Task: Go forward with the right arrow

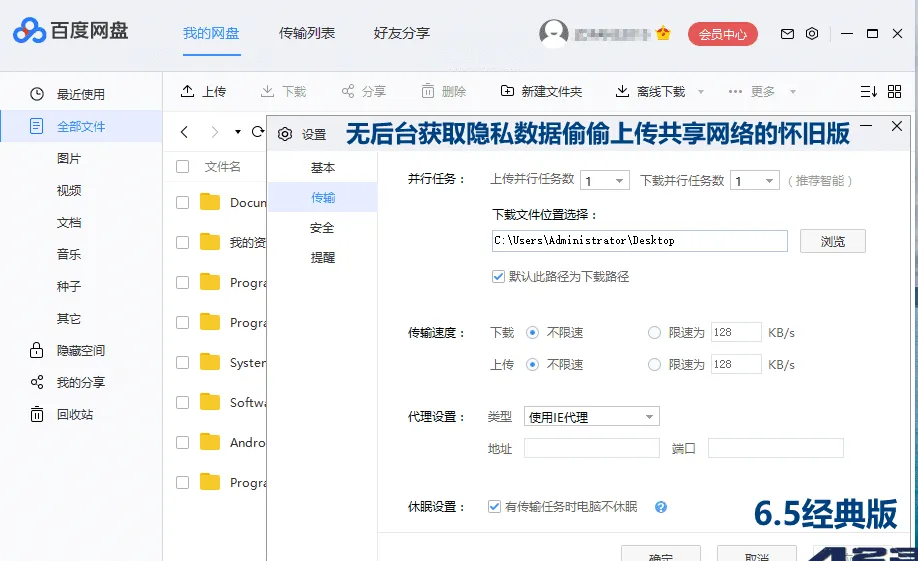Action: pos(215,132)
